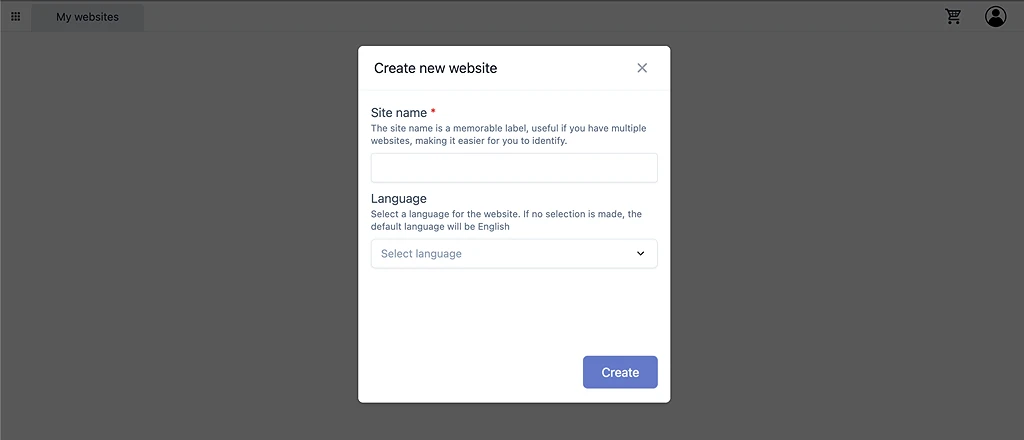Click the chevron arrow in language selector
This screenshot has width=1024, height=440.
pos(641,254)
